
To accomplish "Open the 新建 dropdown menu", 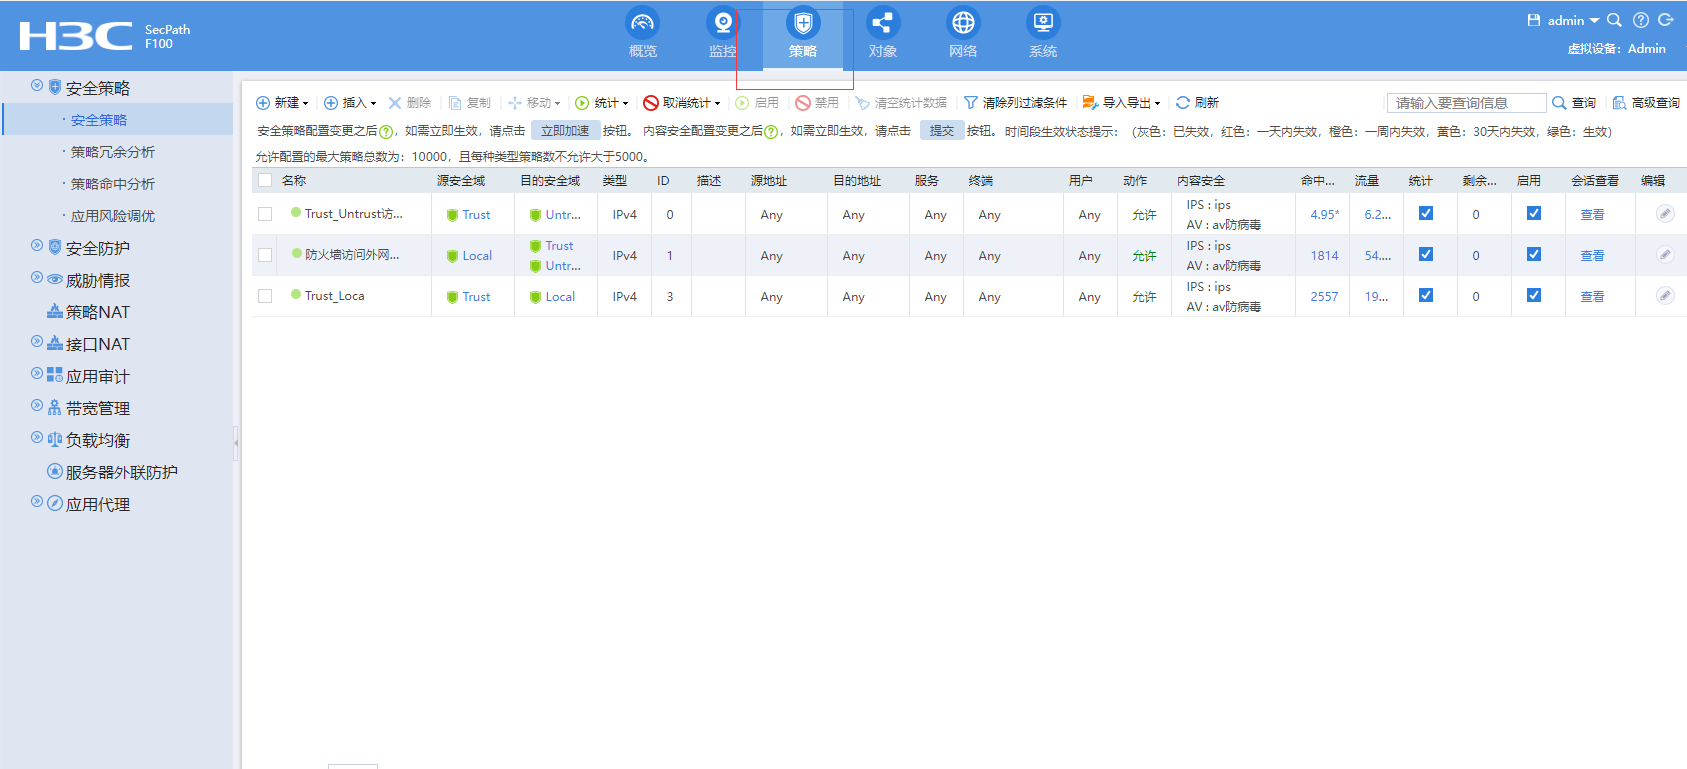I will tap(282, 103).
